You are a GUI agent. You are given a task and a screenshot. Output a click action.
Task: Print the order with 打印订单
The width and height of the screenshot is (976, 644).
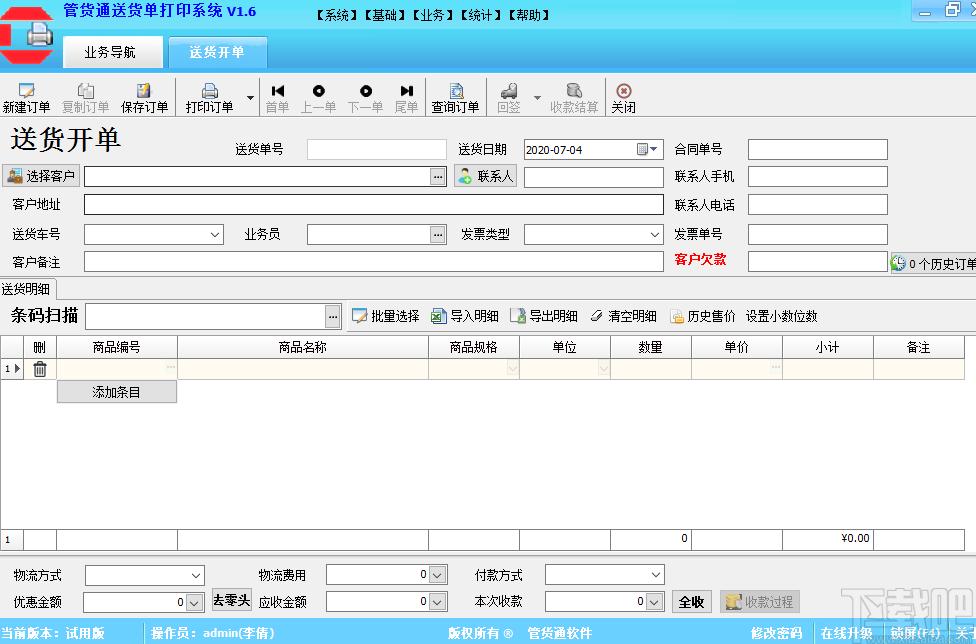tap(210, 98)
